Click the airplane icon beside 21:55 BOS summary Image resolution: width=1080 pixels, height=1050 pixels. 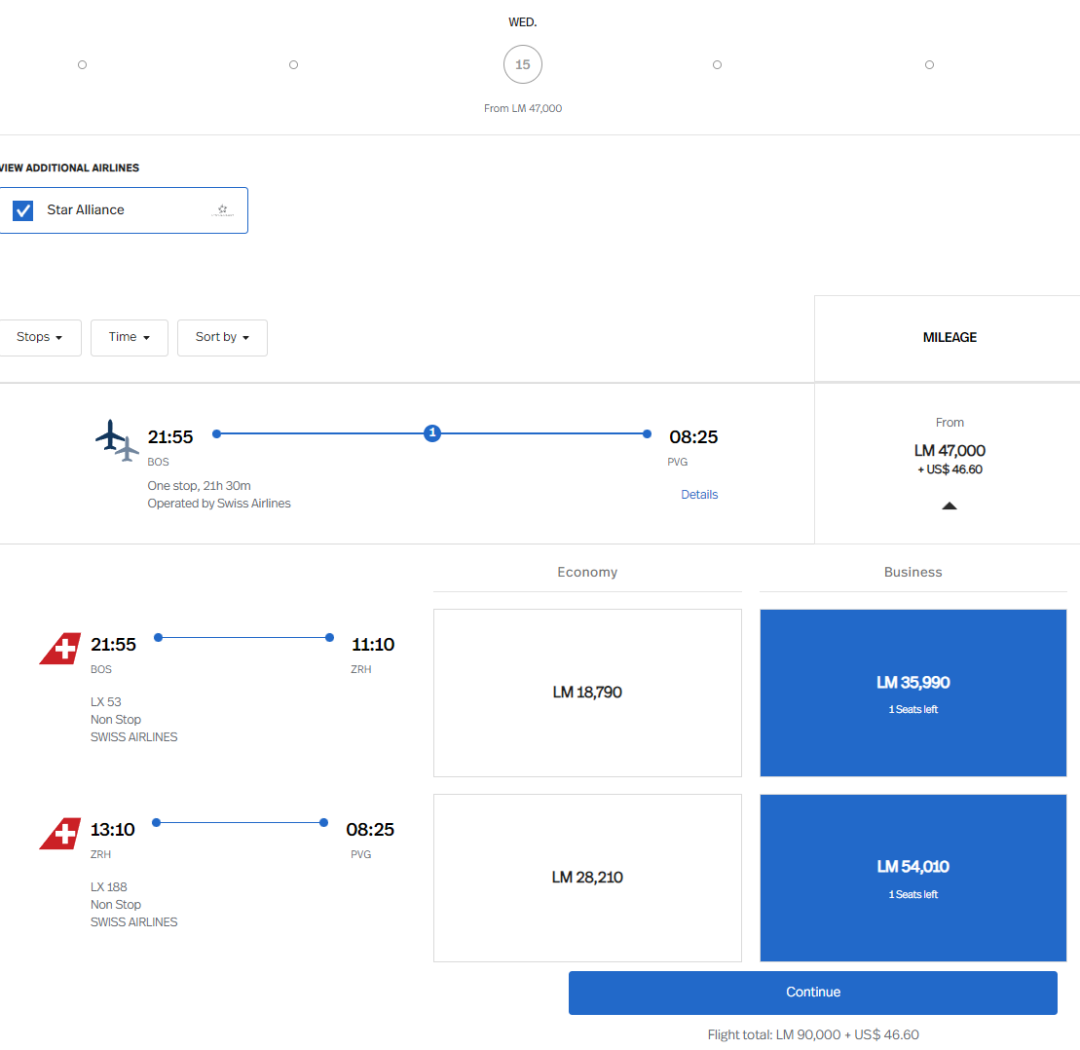click(117, 440)
